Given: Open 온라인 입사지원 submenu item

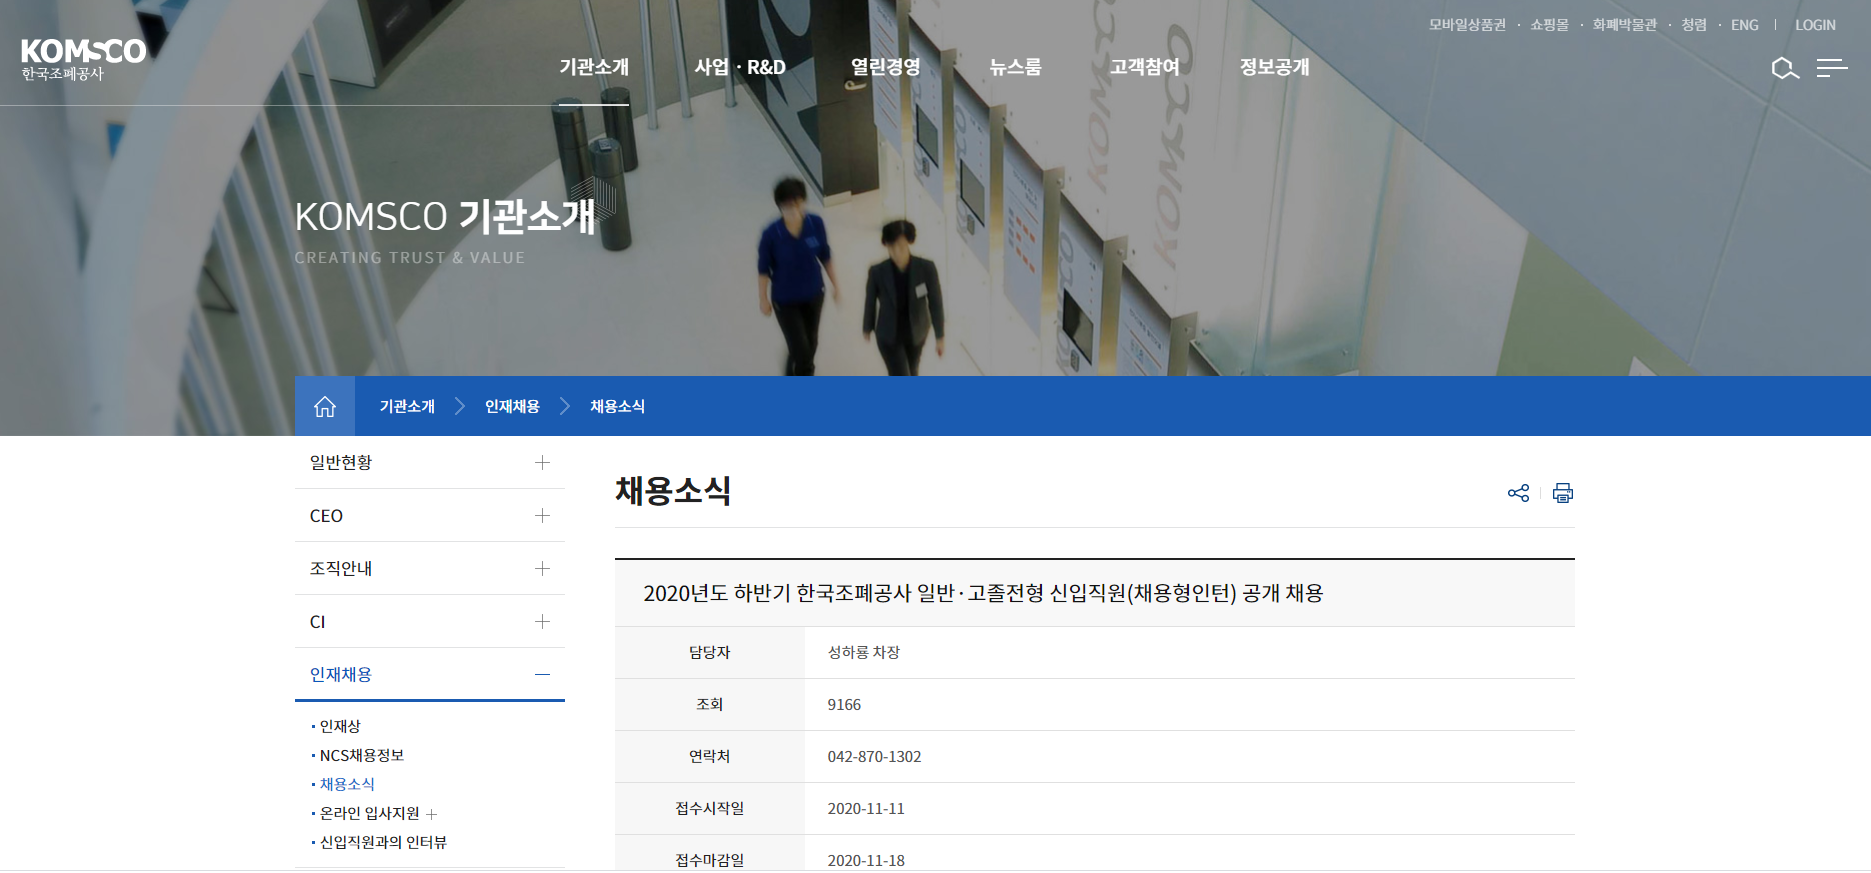Looking at the screenshot, I should pos(370,813).
